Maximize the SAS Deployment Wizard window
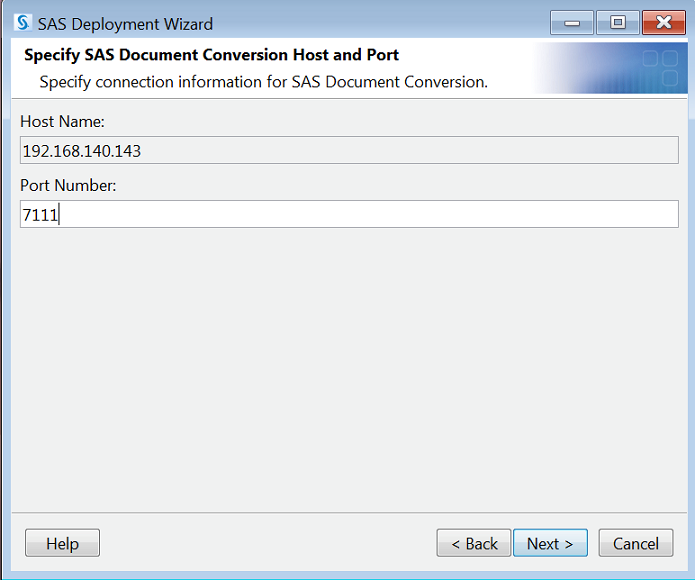Viewport: 695px width, 580px height. click(618, 22)
